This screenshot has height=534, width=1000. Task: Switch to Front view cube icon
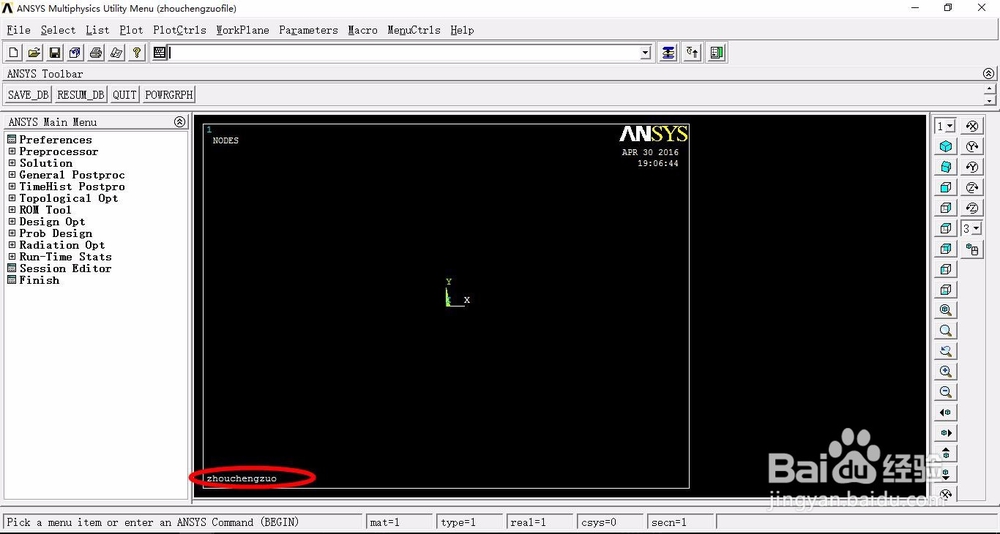(x=946, y=188)
